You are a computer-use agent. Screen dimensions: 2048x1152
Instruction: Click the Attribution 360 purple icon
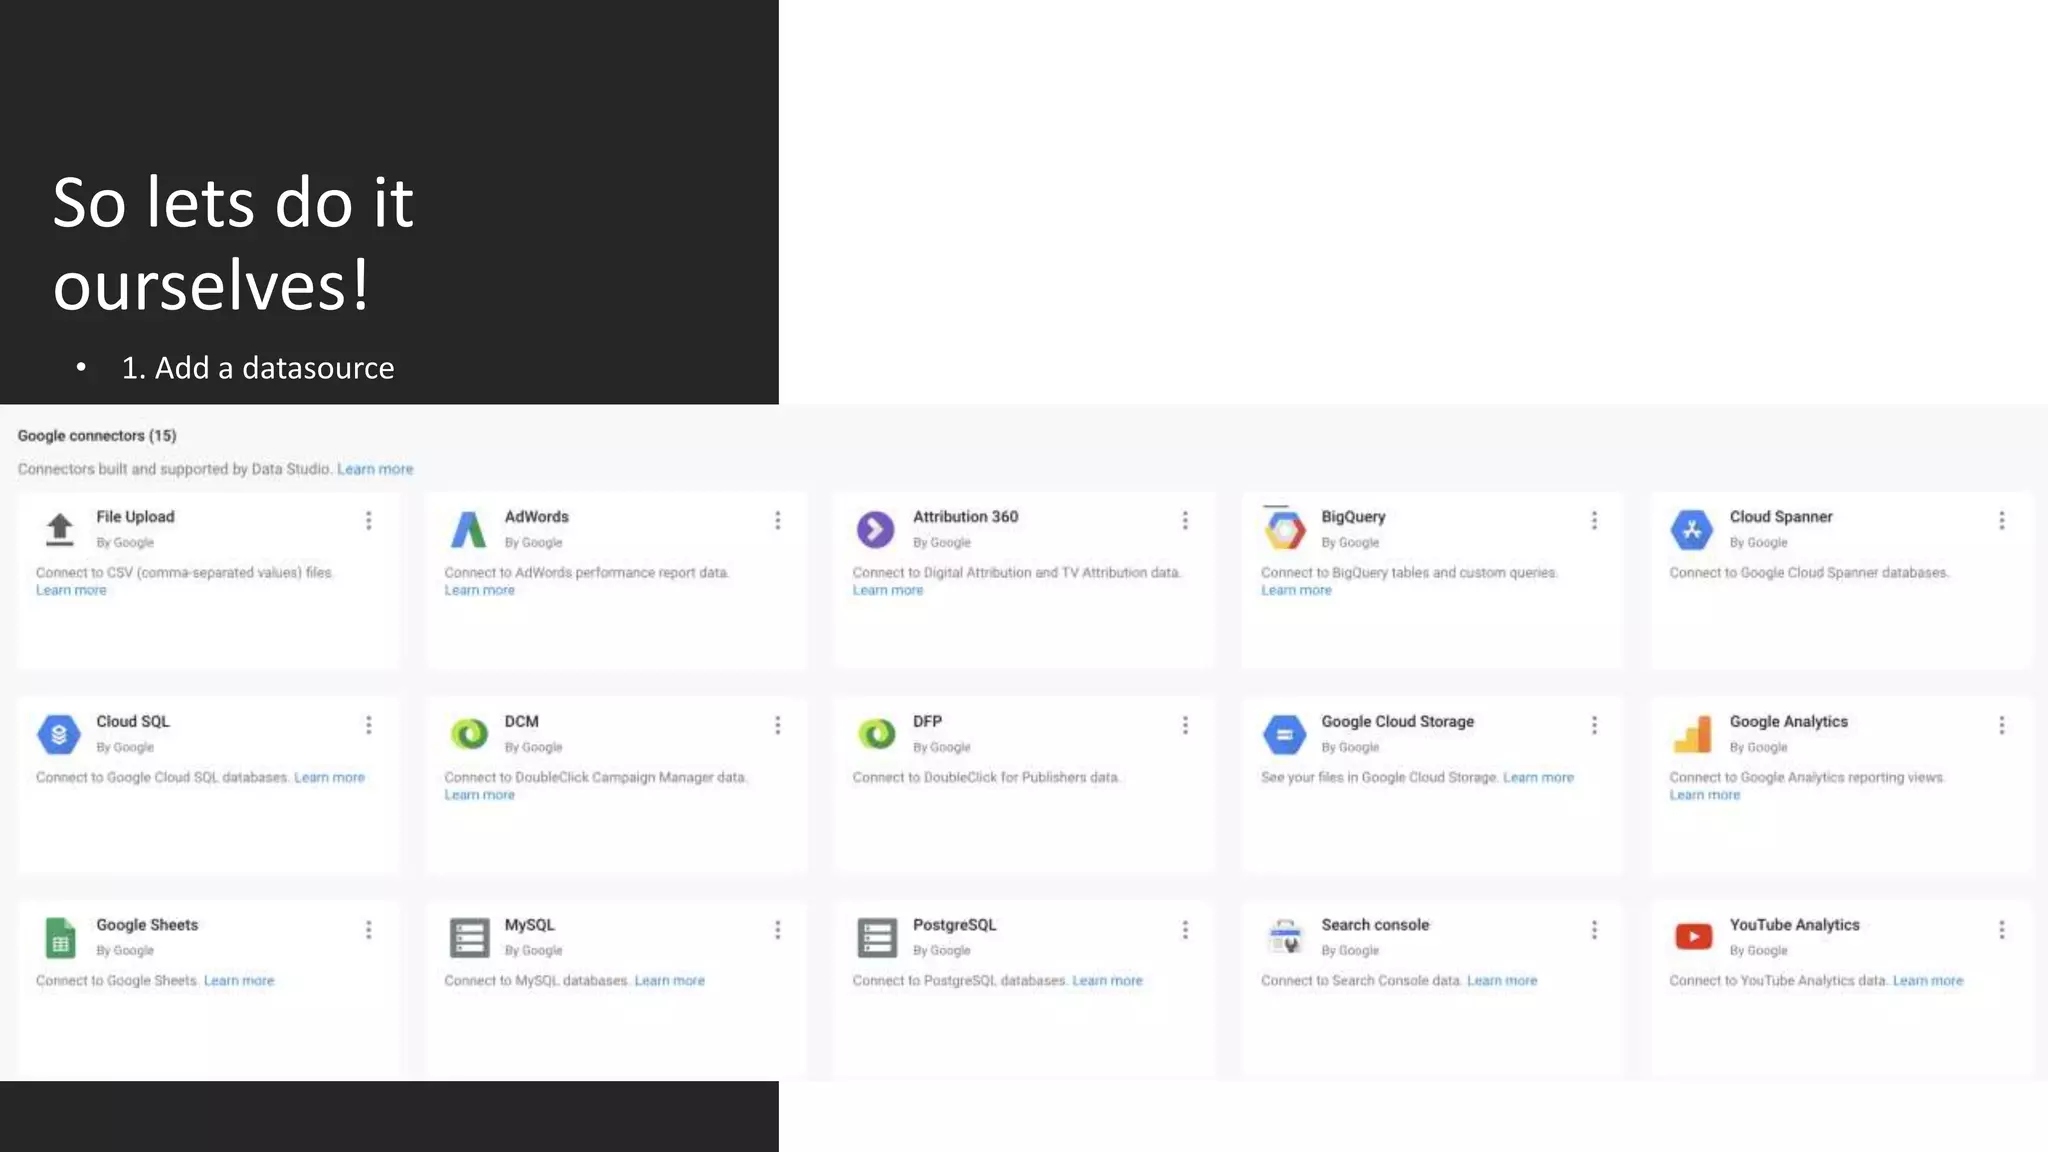coord(875,529)
